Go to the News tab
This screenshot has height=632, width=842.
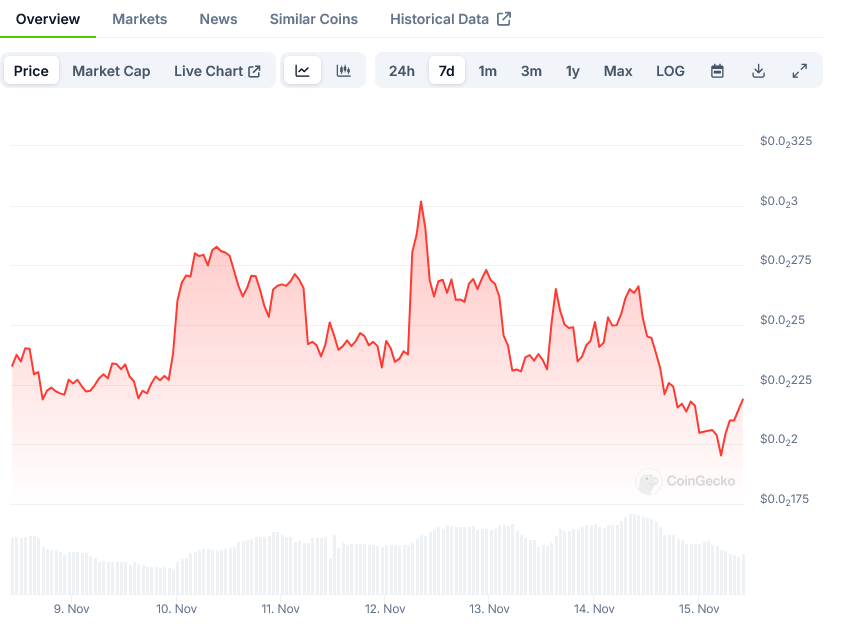pos(218,19)
